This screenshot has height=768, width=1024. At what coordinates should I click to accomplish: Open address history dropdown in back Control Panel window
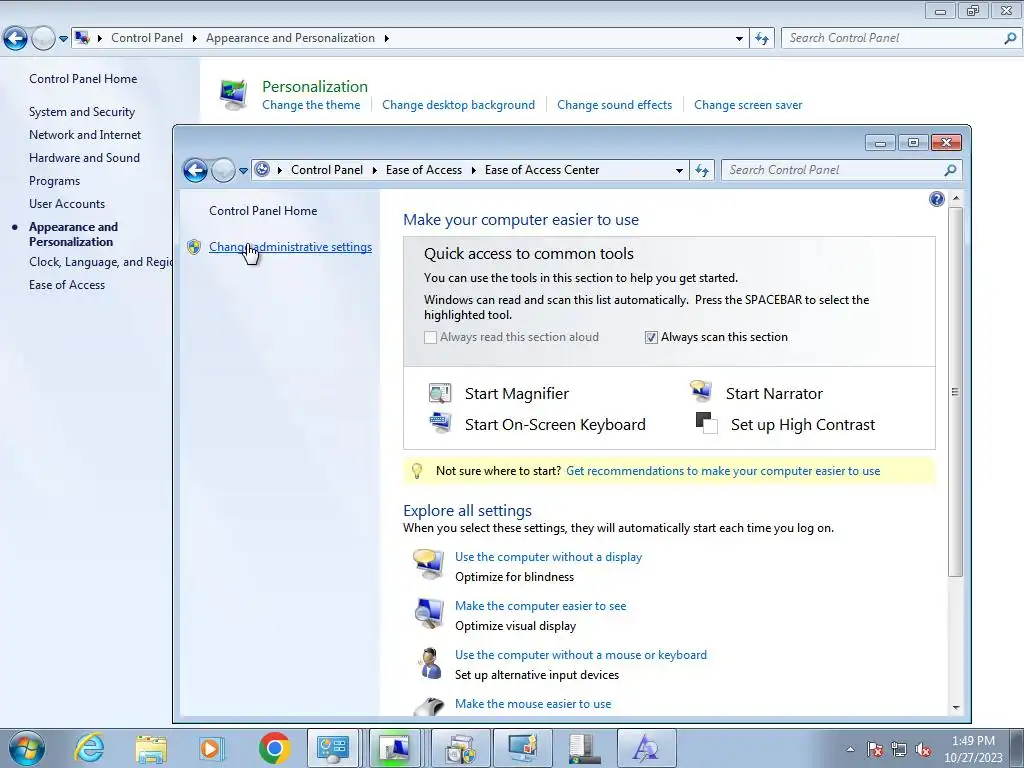pyautogui.click(x=739, y=39)
